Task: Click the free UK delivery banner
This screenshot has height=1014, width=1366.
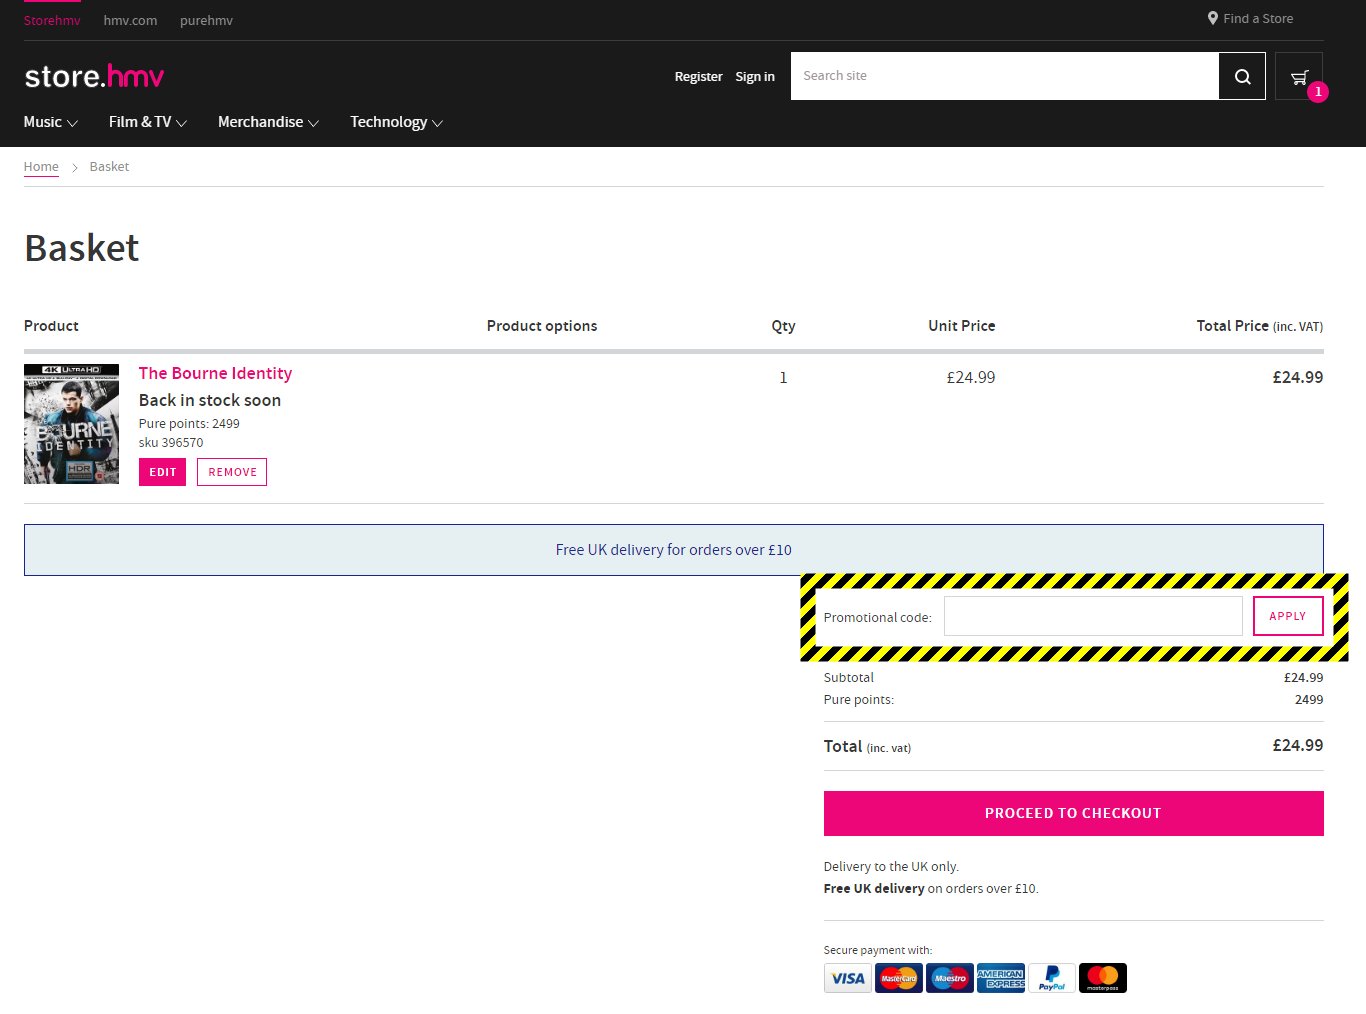Action: 673,550
